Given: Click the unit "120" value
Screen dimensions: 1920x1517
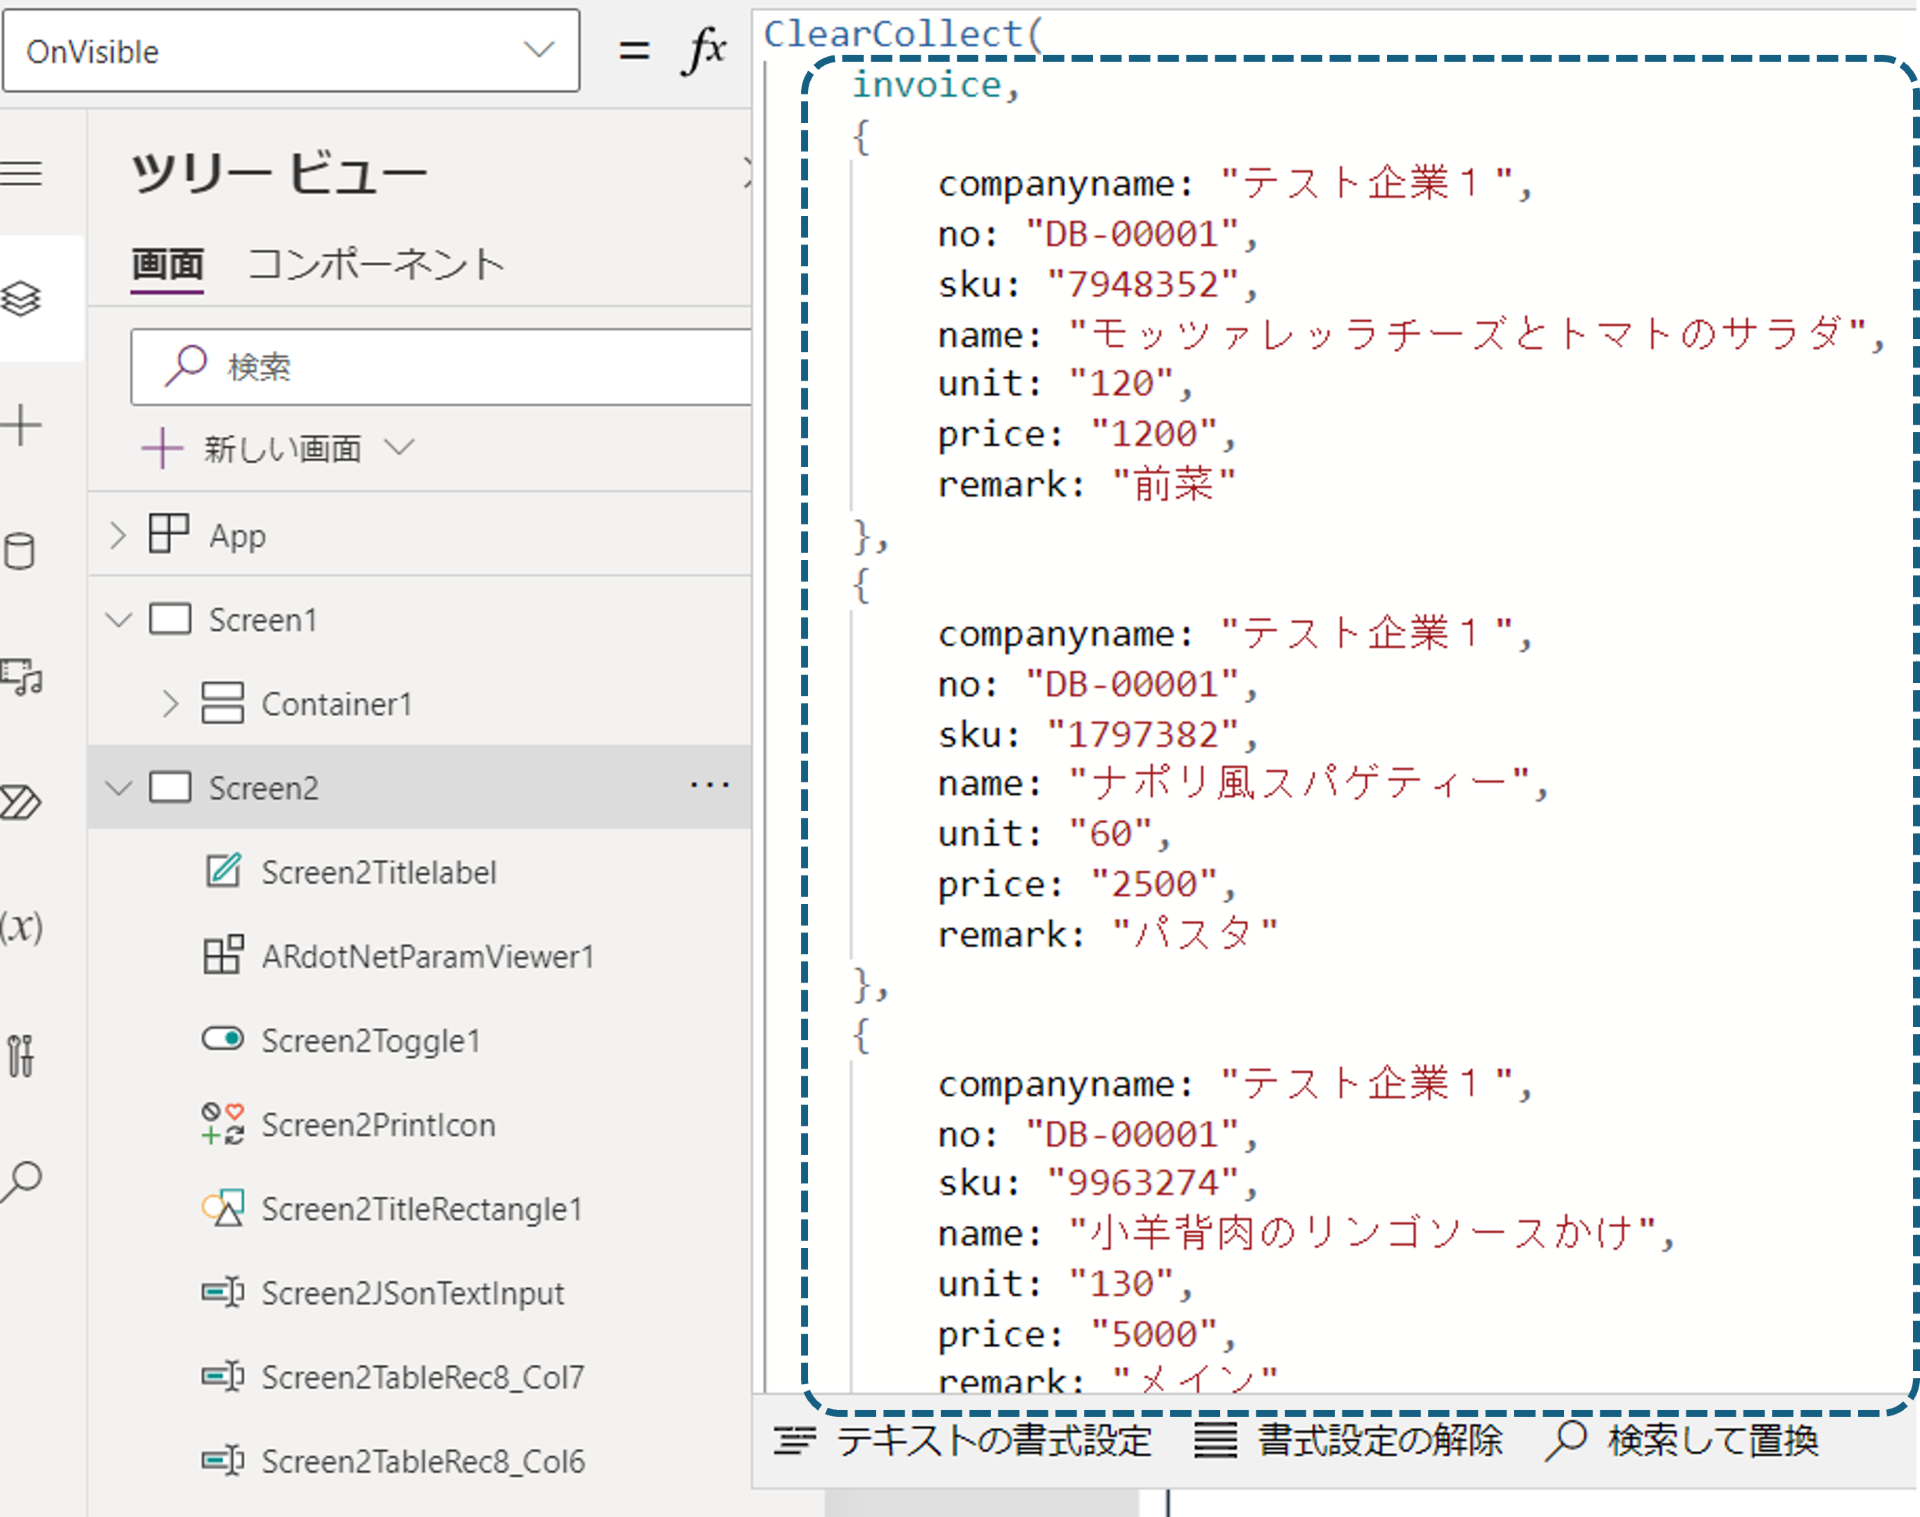Looking at the screenshot, I should (1121, 384).
